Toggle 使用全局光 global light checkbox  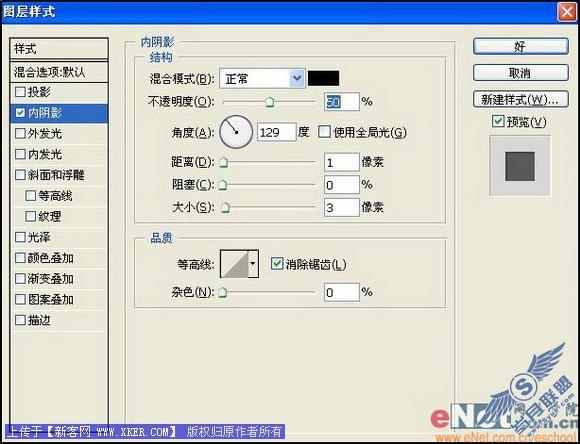[324, 132]
